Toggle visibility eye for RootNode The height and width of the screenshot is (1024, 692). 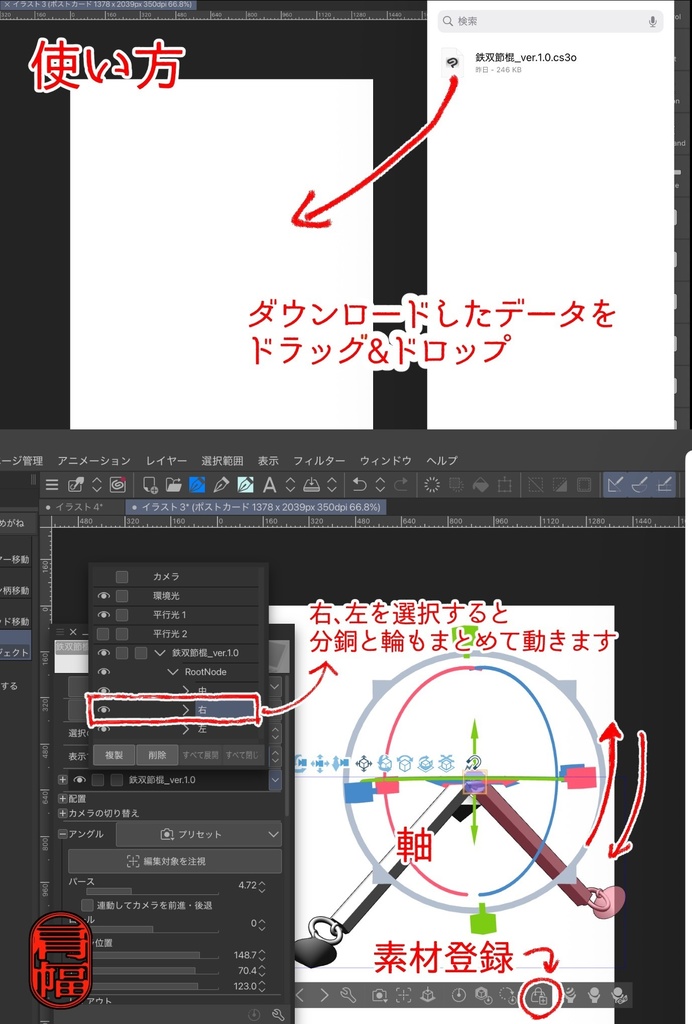click(x=103, y=671)
